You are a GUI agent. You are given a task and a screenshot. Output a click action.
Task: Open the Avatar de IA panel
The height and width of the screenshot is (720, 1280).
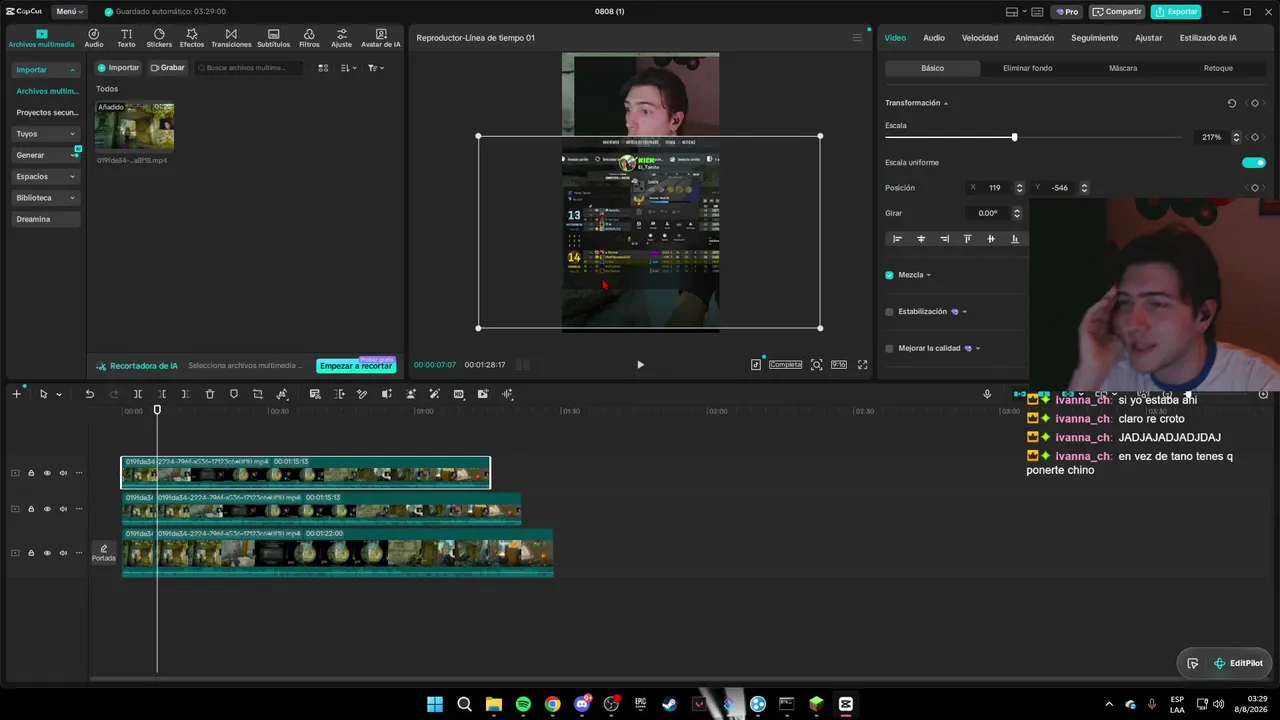pos(381,38)
